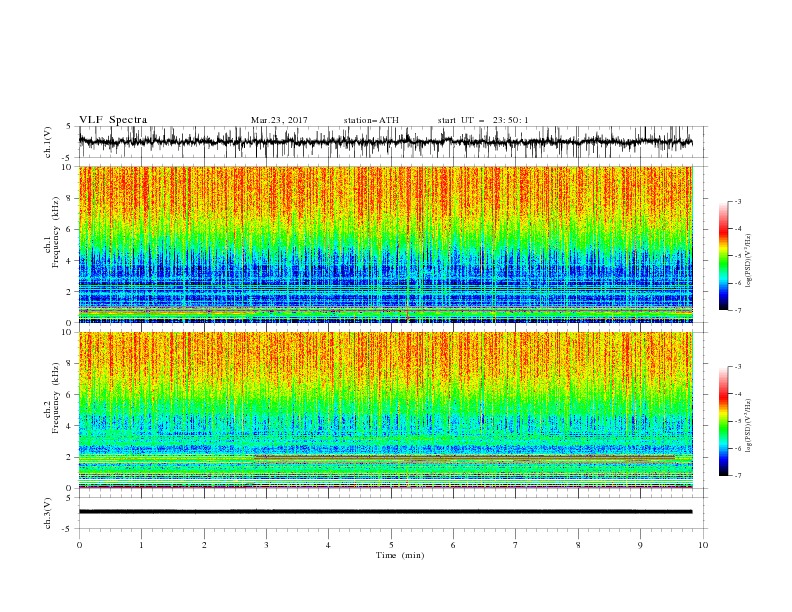The height and width of the screenshot is (612, 792).
Task: Click the time axis tick label "1"
Action: [x=141, y=545]
